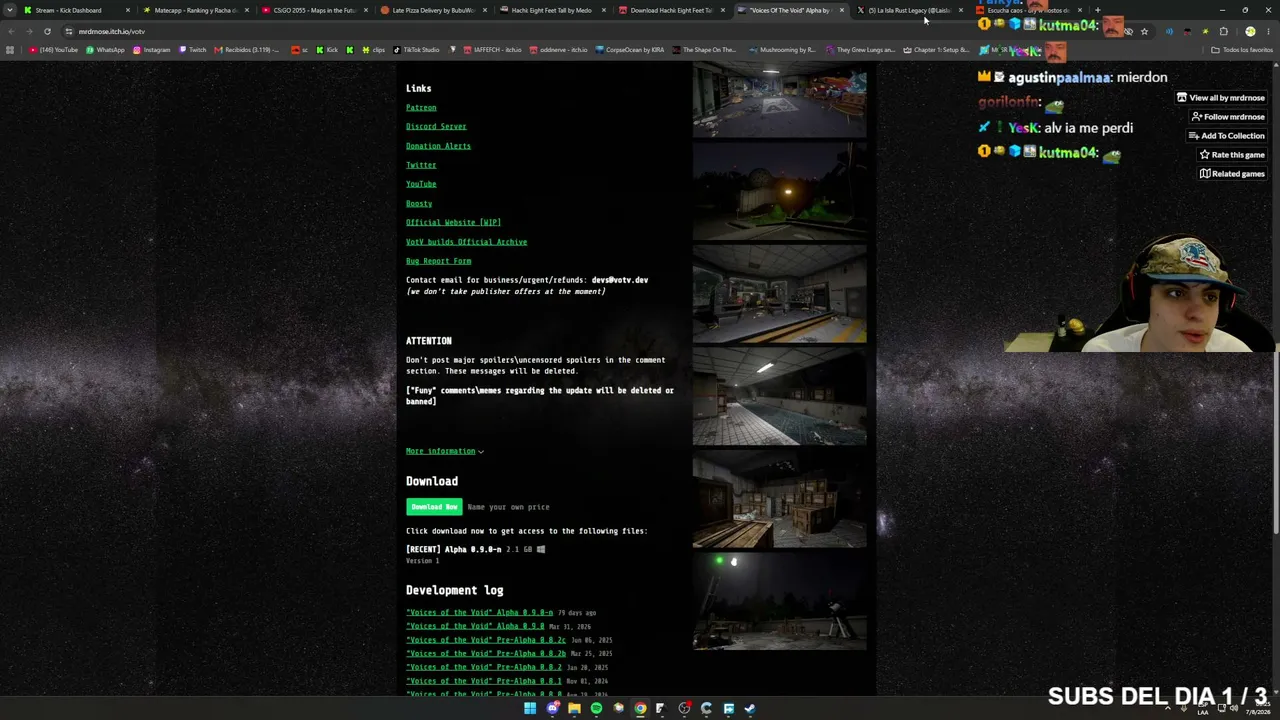Open the Twitter link
The height and width of the screenshot is (720, 1280).
coord(421,165)
